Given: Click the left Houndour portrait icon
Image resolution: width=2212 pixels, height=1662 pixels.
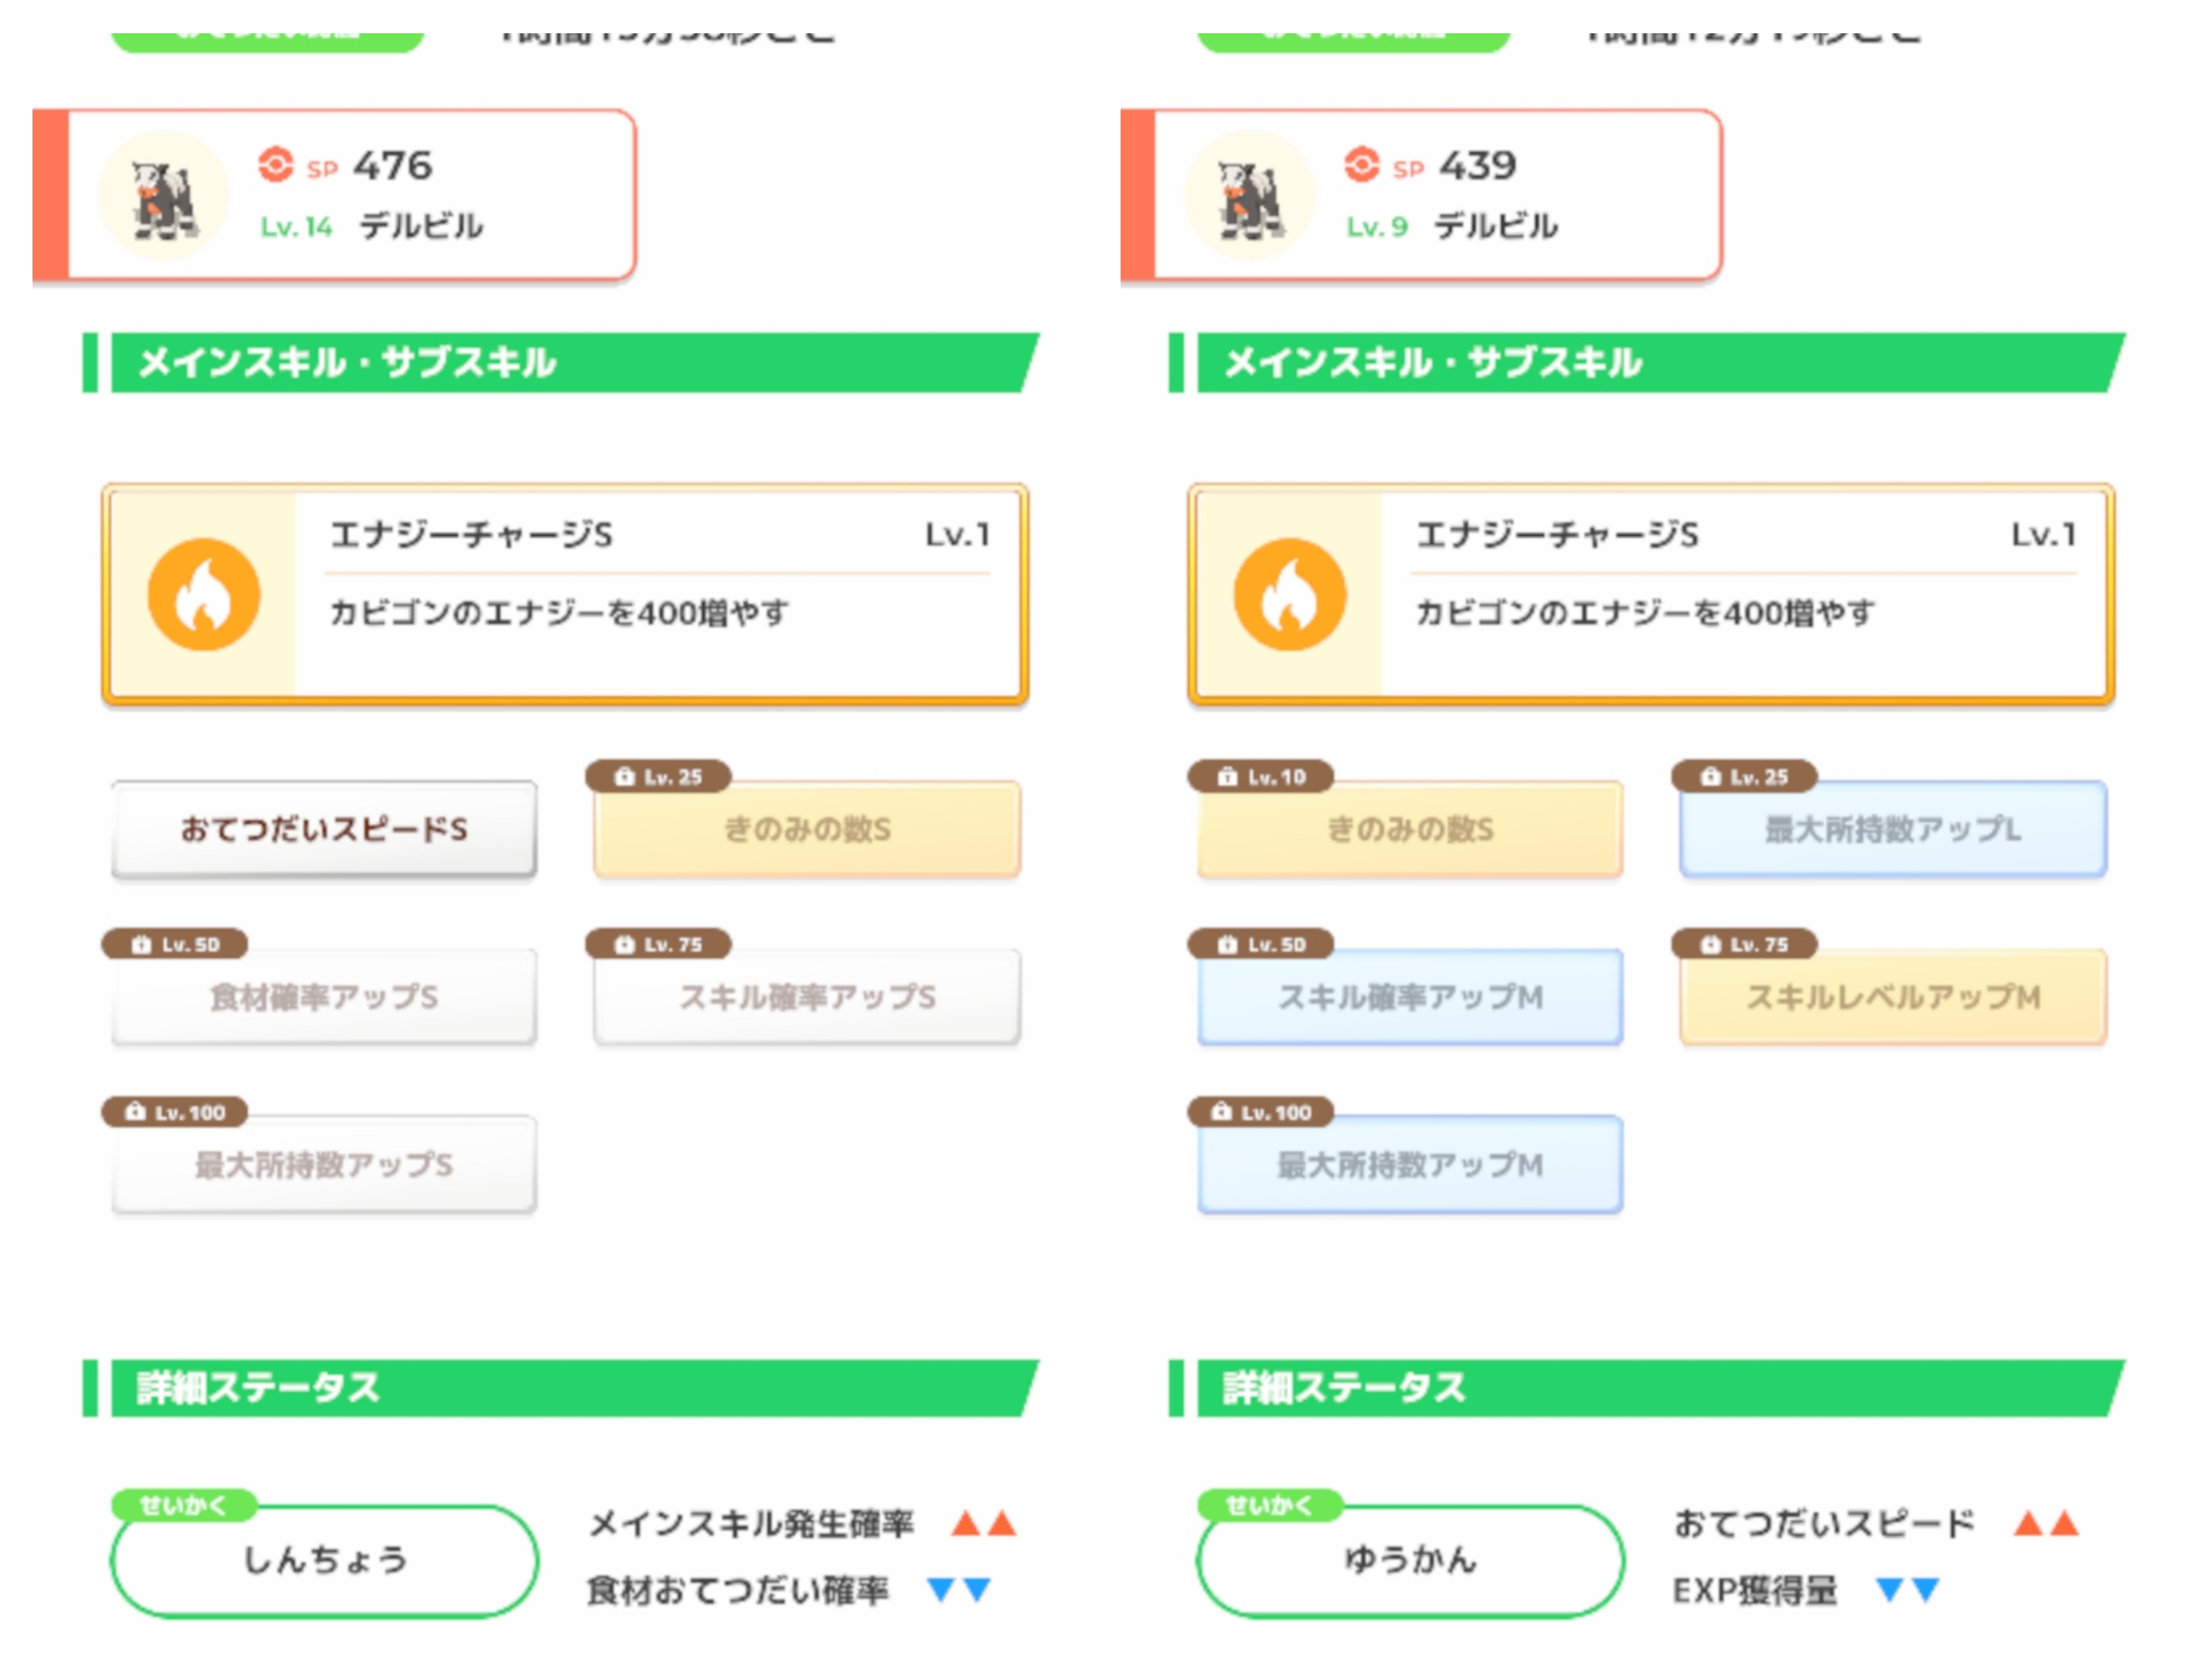Looking at the screenshot, I should coord(163,196).
